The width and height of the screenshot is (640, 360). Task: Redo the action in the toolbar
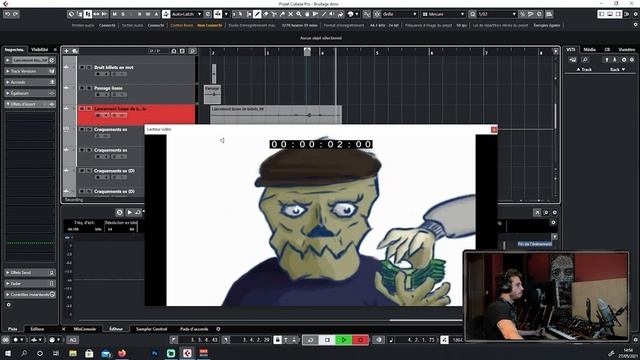click(x=16, y=14)
